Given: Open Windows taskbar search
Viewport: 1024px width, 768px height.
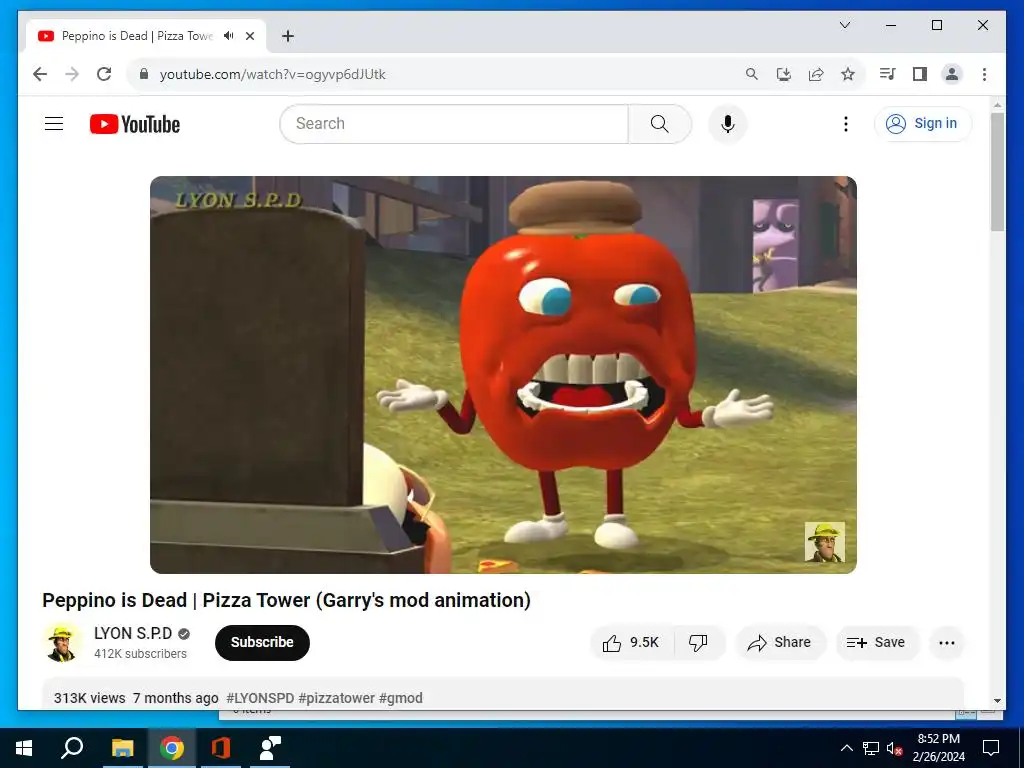Looking at the screenshot, I should pyautogui.click(x=72, y=748).
